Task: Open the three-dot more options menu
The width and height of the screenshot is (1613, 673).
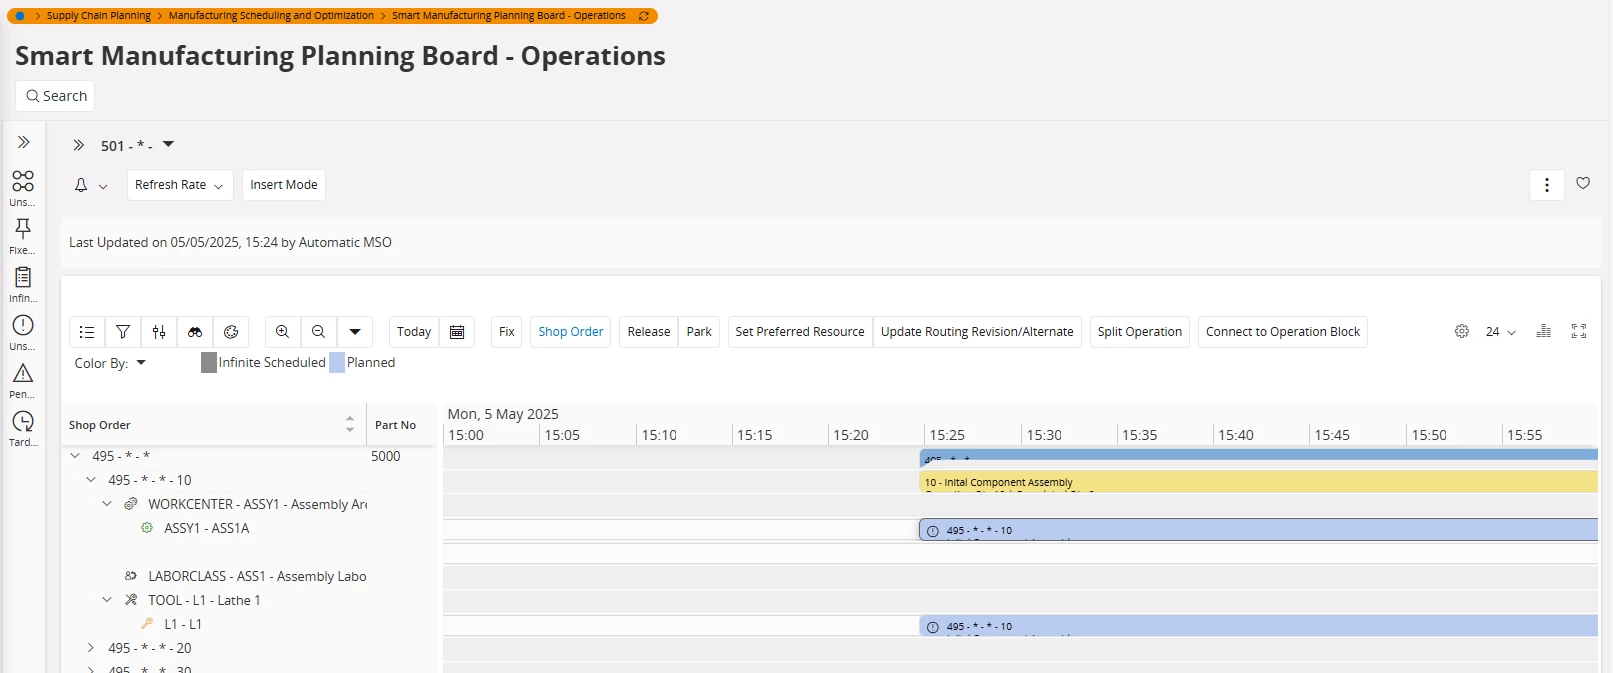Action: coord(1547,185)
